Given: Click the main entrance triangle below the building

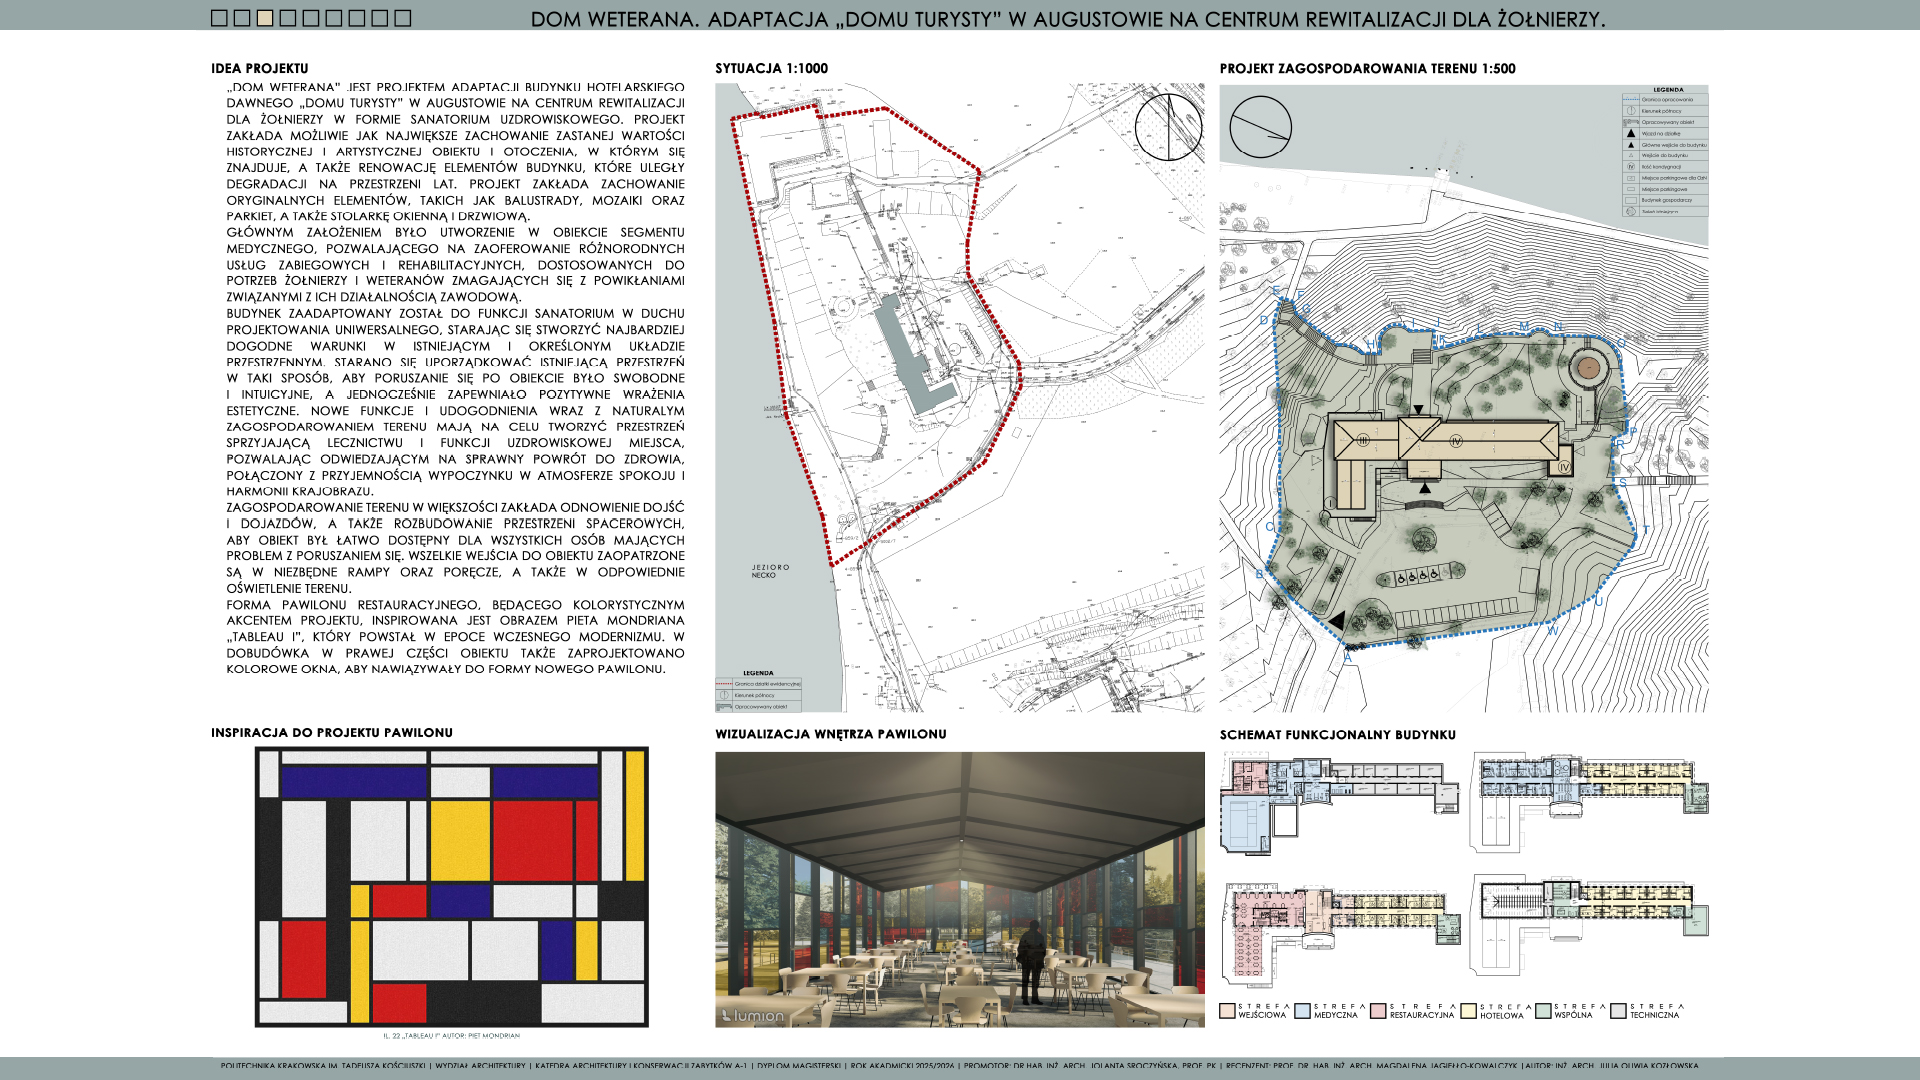Looking at the screenshot, I should [x=1425, y=488].
